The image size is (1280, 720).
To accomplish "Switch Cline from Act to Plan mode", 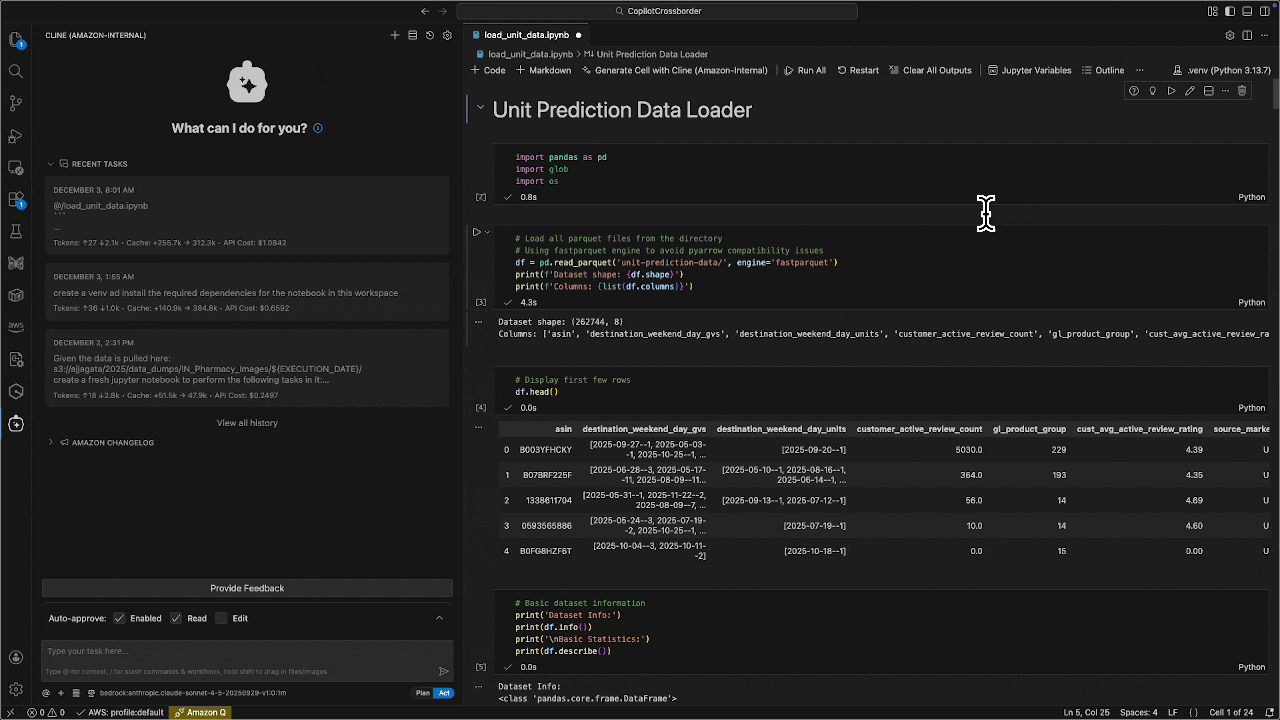I will click(422, 692).
